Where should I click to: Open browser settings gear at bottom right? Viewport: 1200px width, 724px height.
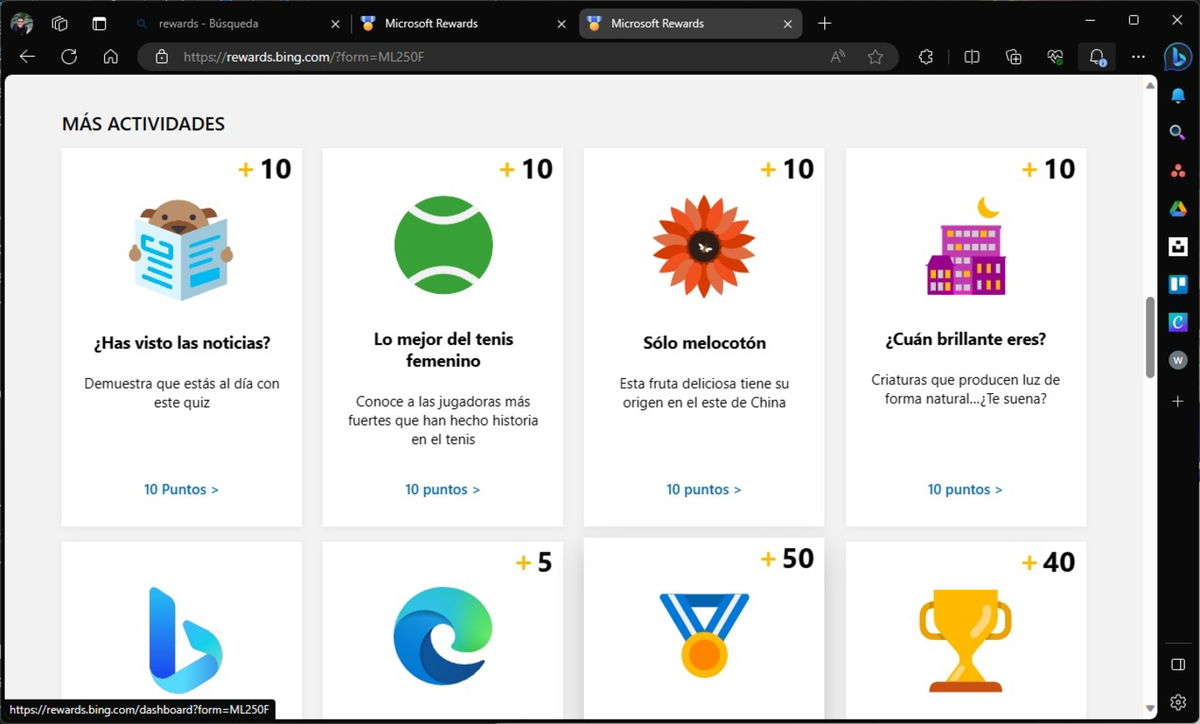pos(1177,701)
